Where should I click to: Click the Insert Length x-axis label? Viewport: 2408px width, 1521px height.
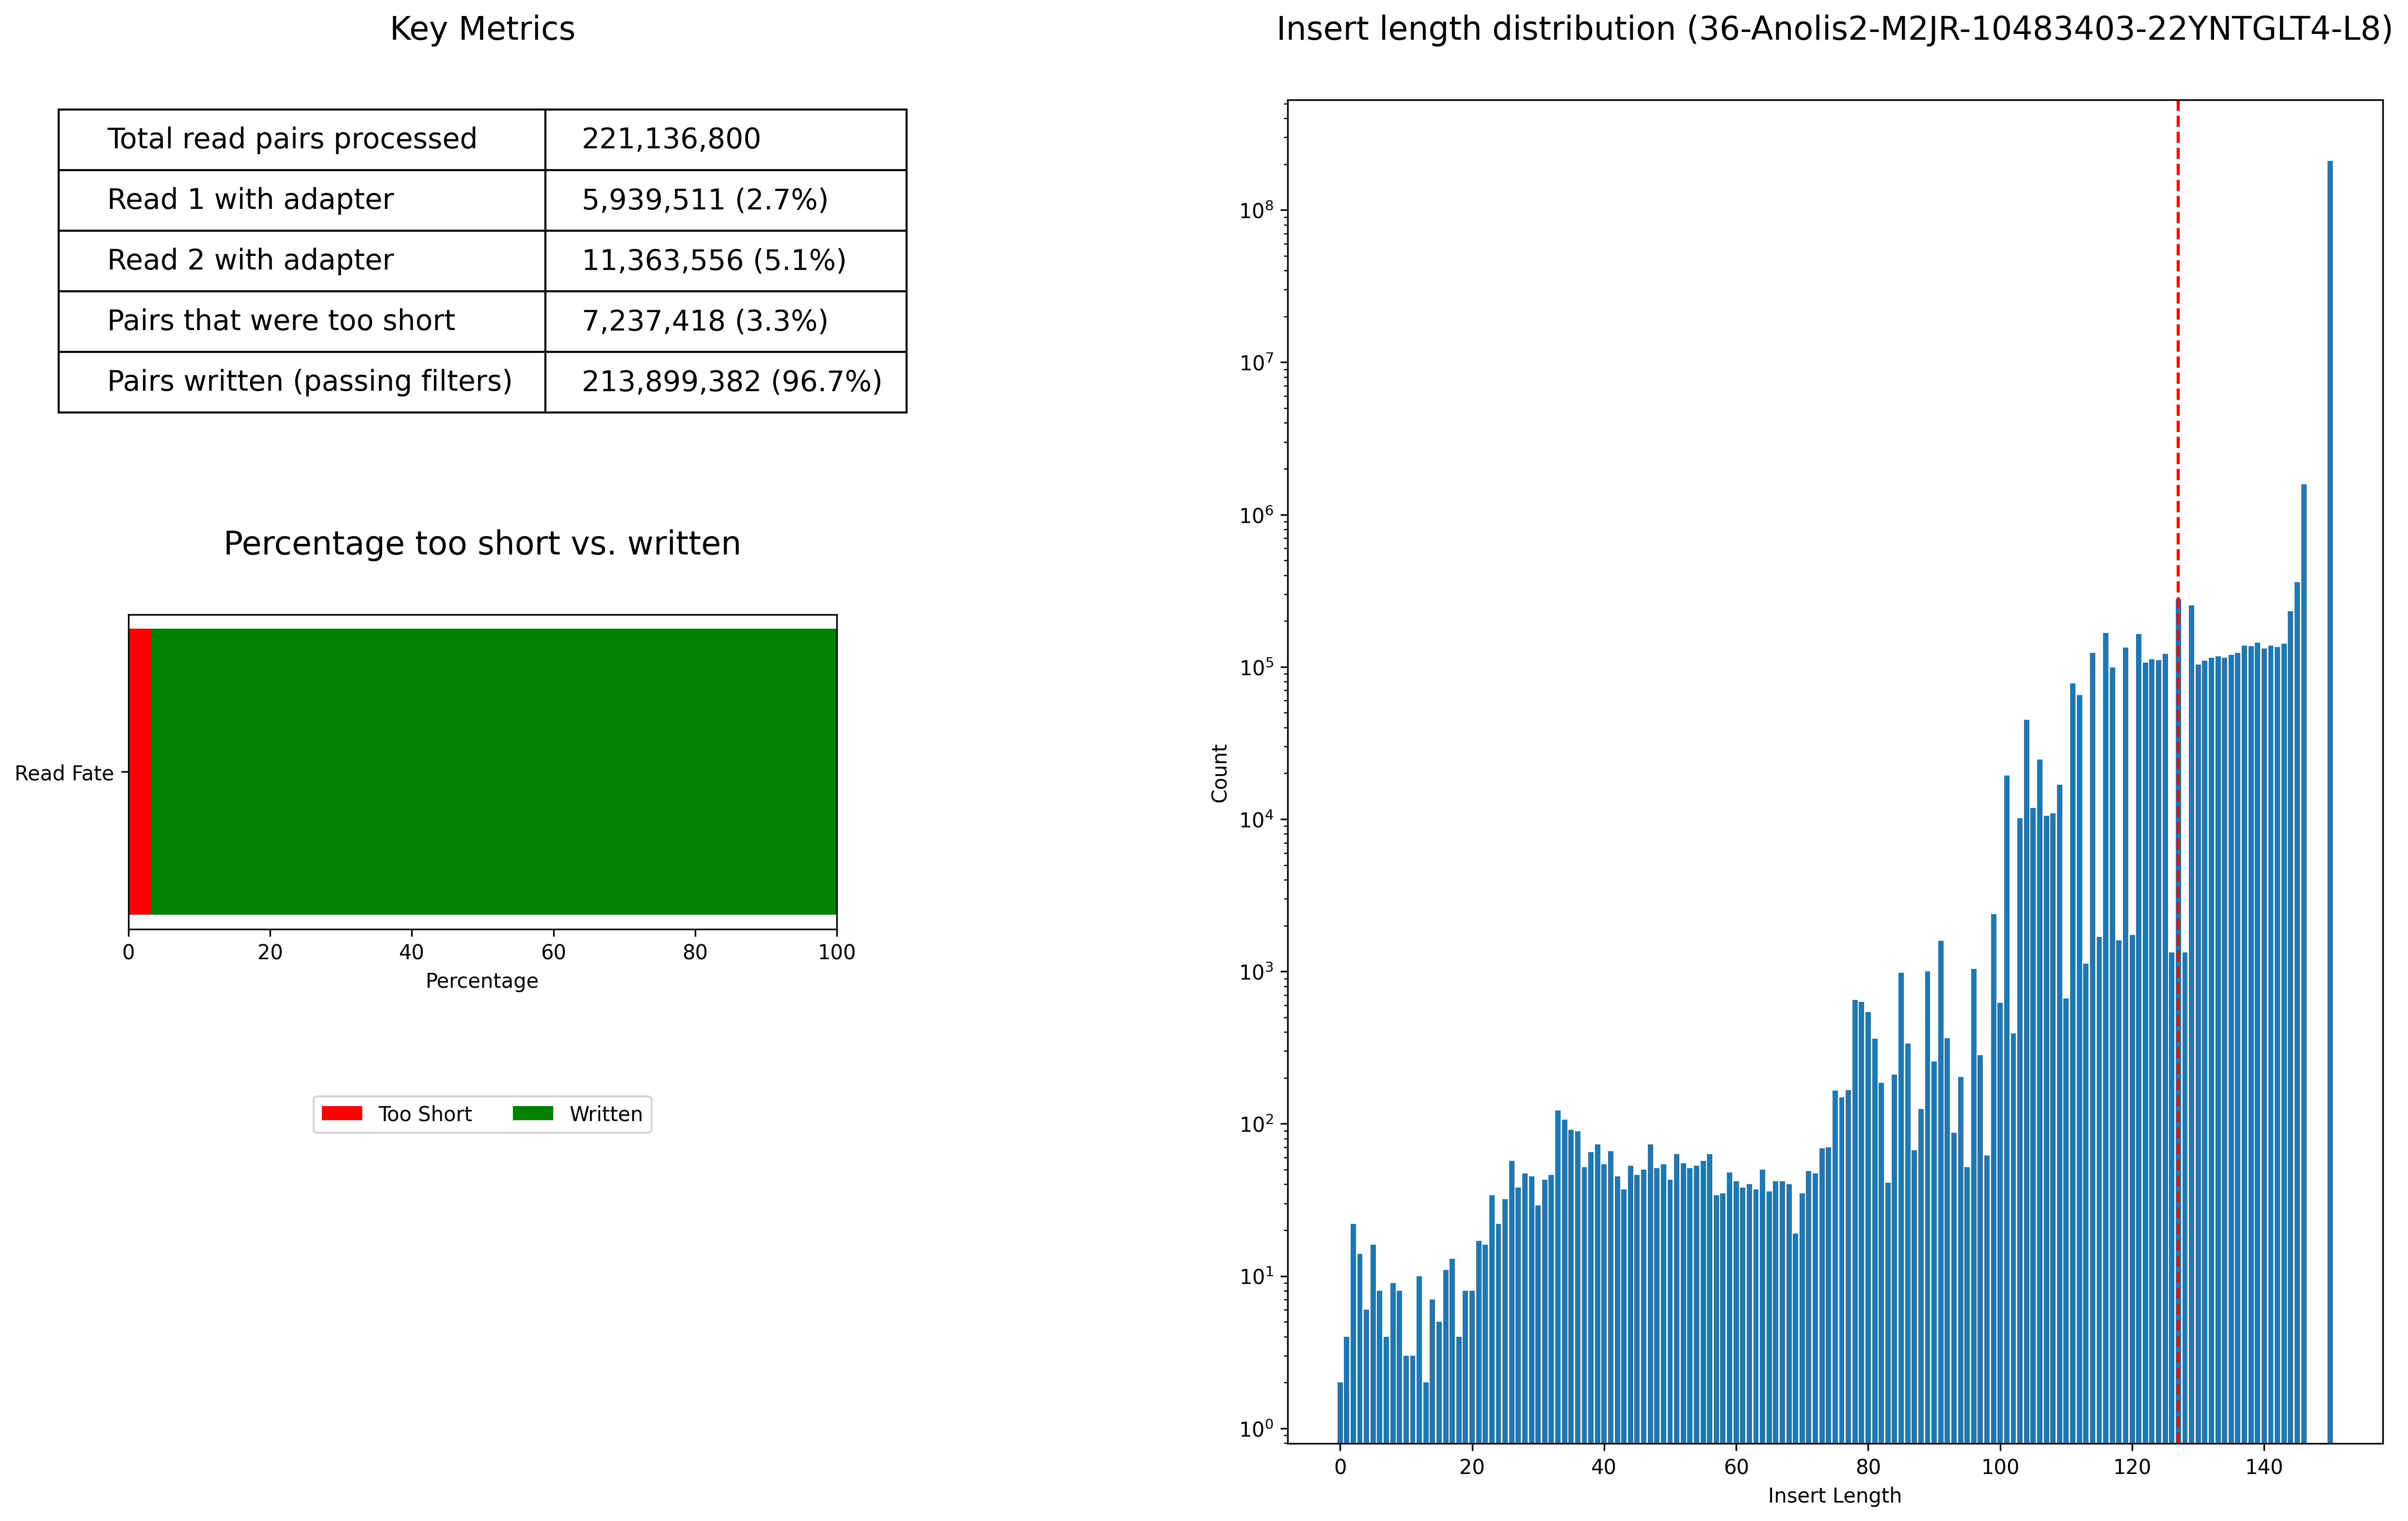click(x=1834, y=1495)
